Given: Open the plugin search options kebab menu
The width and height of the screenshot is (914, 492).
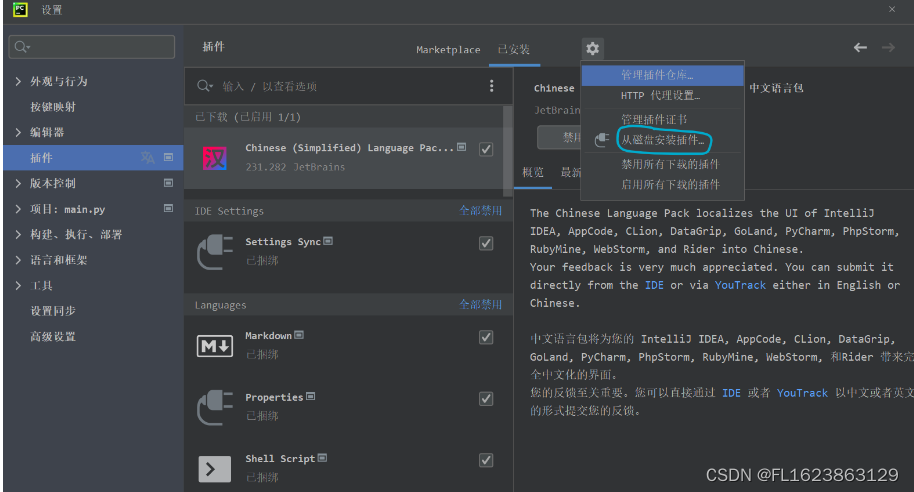Looking at the screenshot, I should click(x=491, y=86).
